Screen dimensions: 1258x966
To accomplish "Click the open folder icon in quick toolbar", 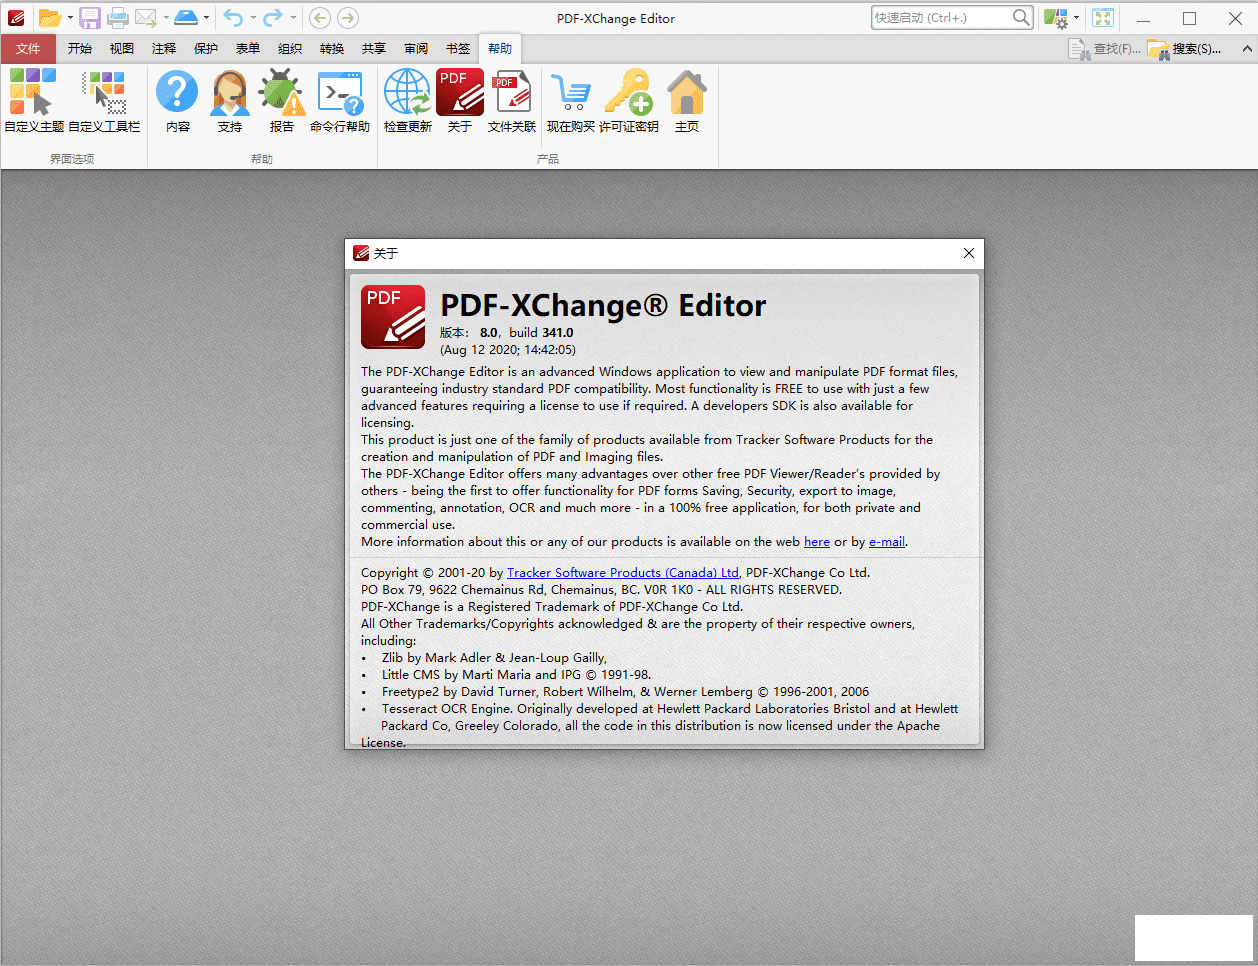I will [x=49, y=18].
